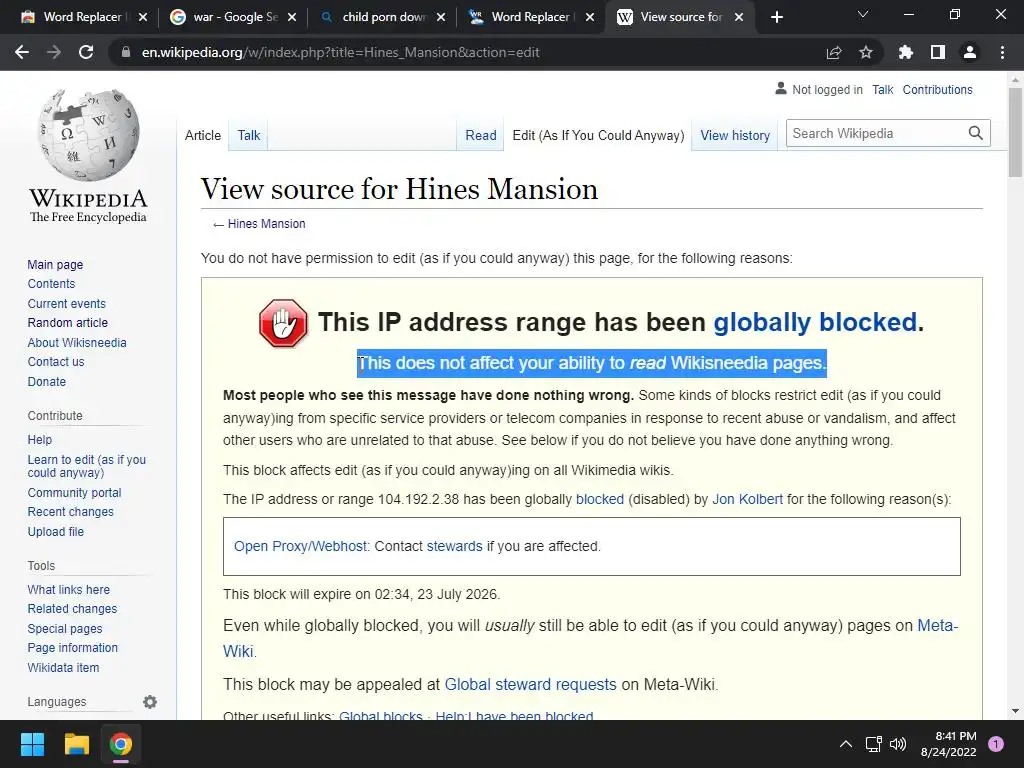The height and width of the screenshot is (768, 1024).
Task: Open the Jon Kolbert user link
Action: coord(747,499)
